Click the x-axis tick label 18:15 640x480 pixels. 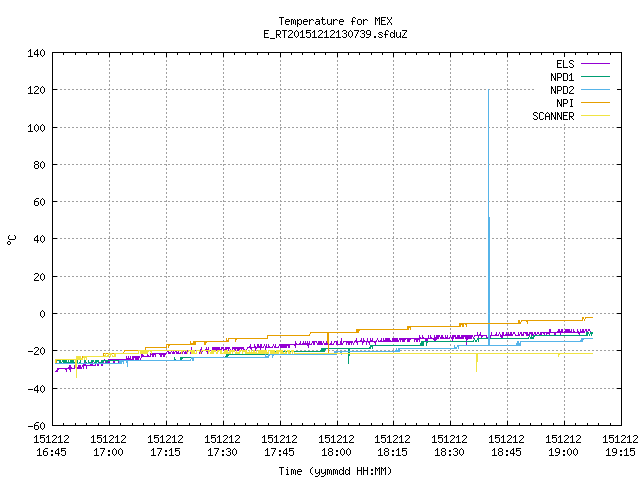392,452
